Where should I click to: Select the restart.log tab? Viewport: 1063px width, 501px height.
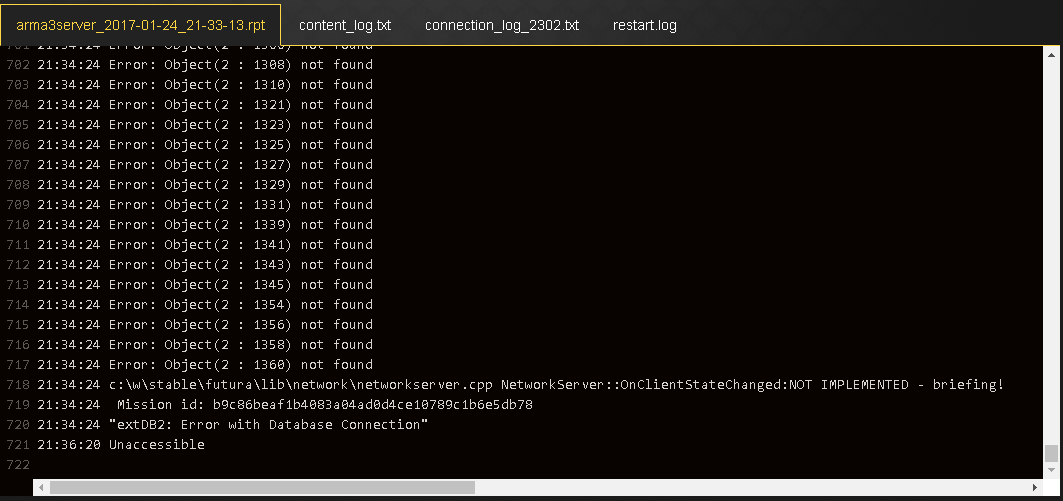[644, 25]
